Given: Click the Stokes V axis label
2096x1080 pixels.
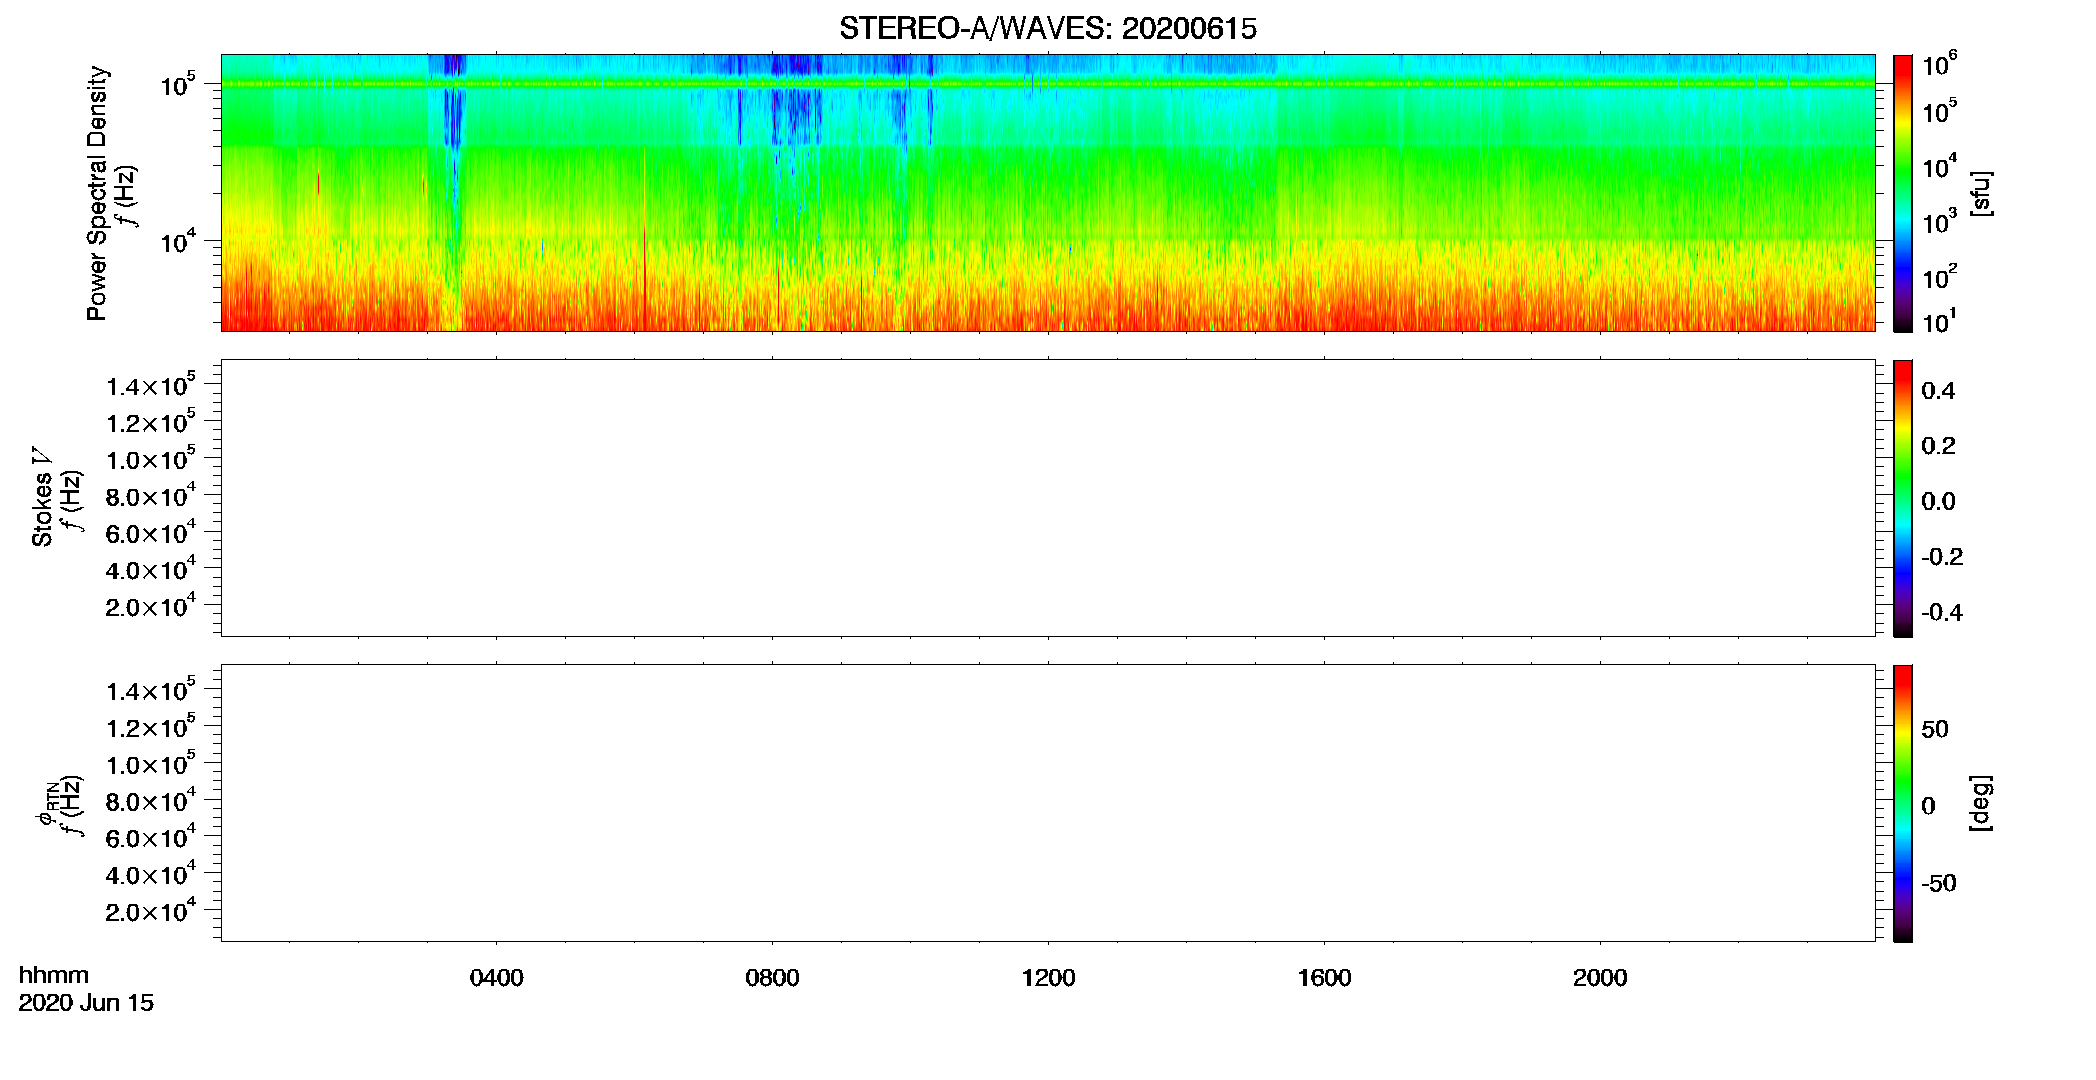Looking at the screenshot, I should coord(42,497).
